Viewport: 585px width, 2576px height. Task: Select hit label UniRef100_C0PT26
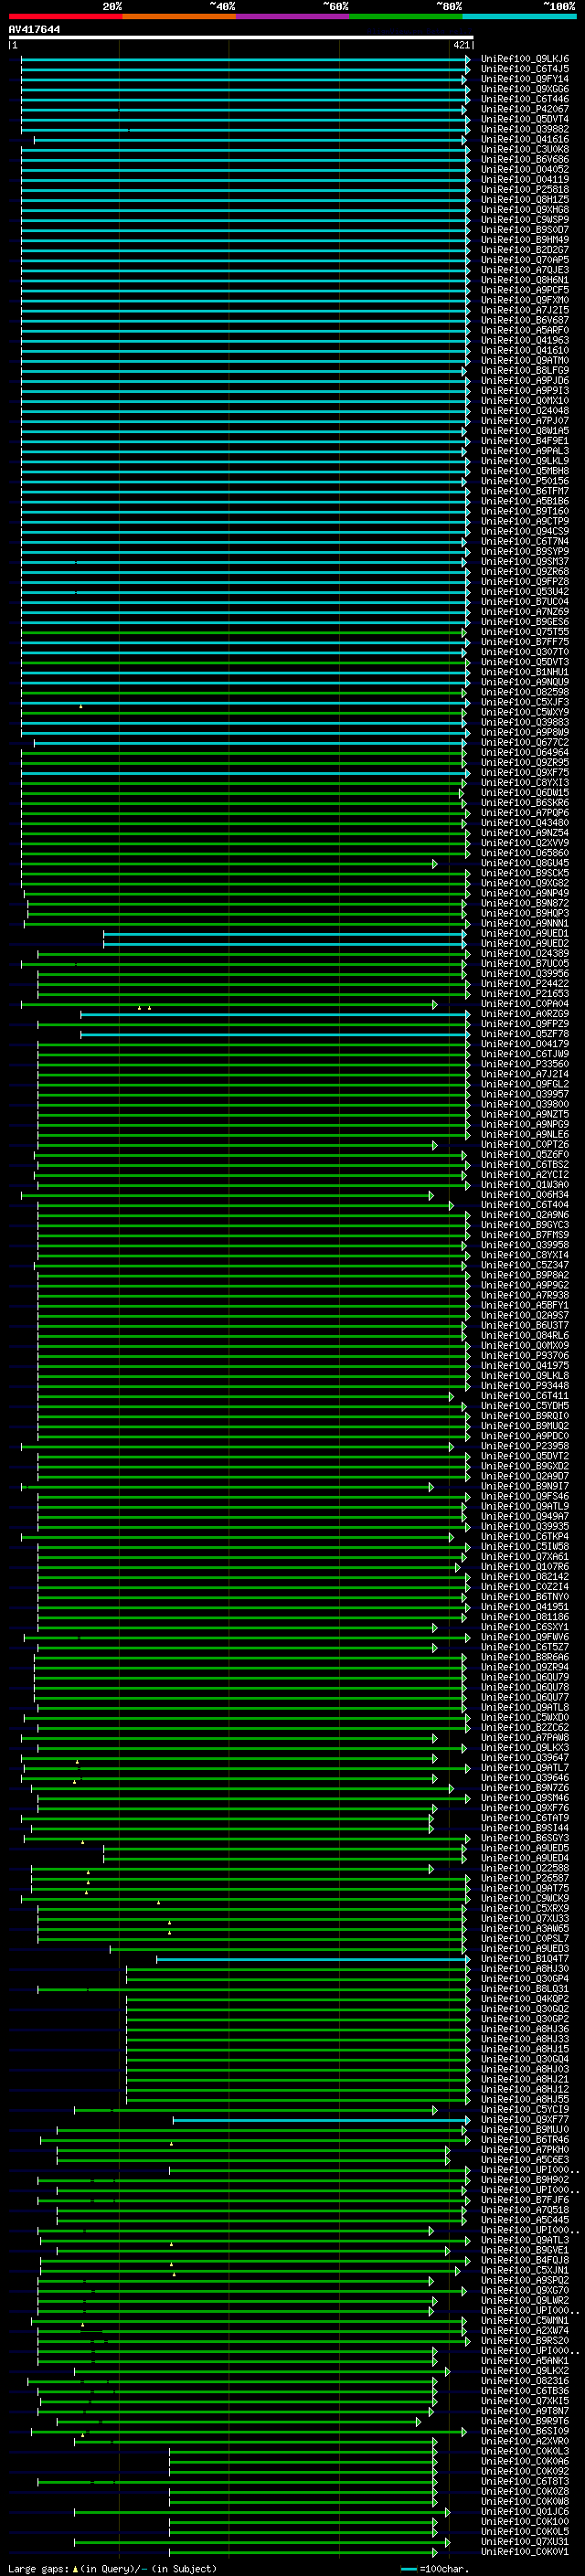(524, 1144)
